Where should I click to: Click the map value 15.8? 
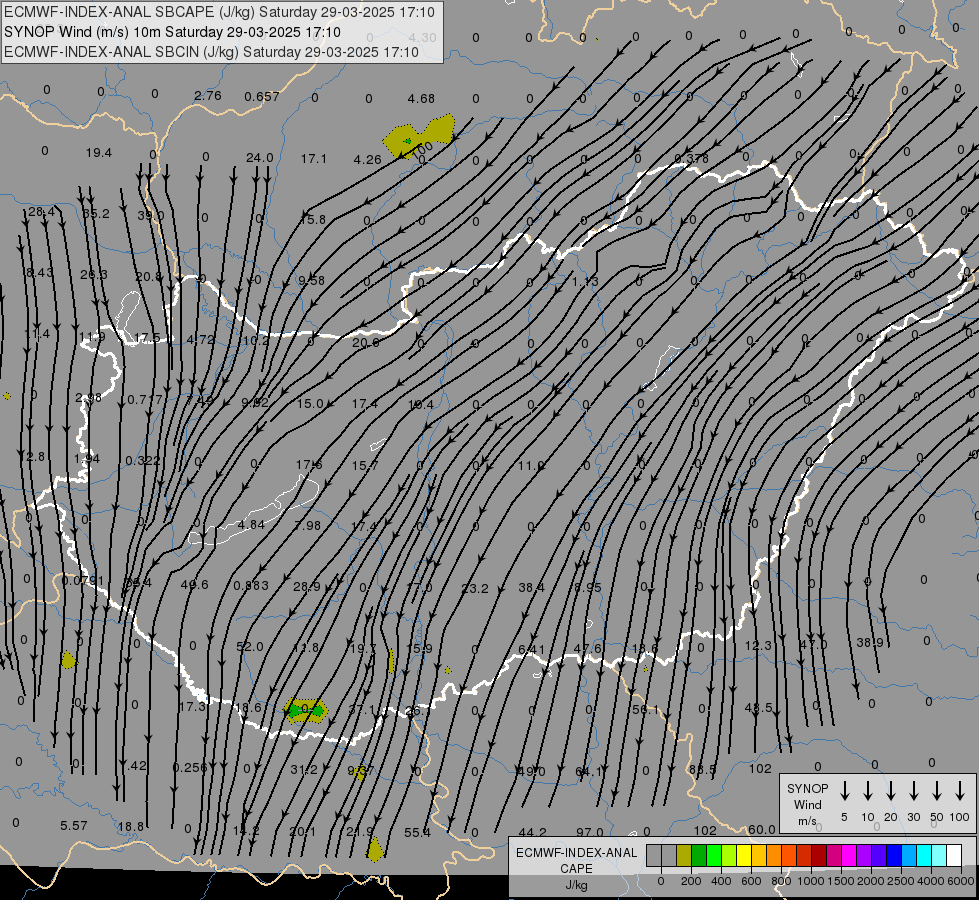coord(313,219)
